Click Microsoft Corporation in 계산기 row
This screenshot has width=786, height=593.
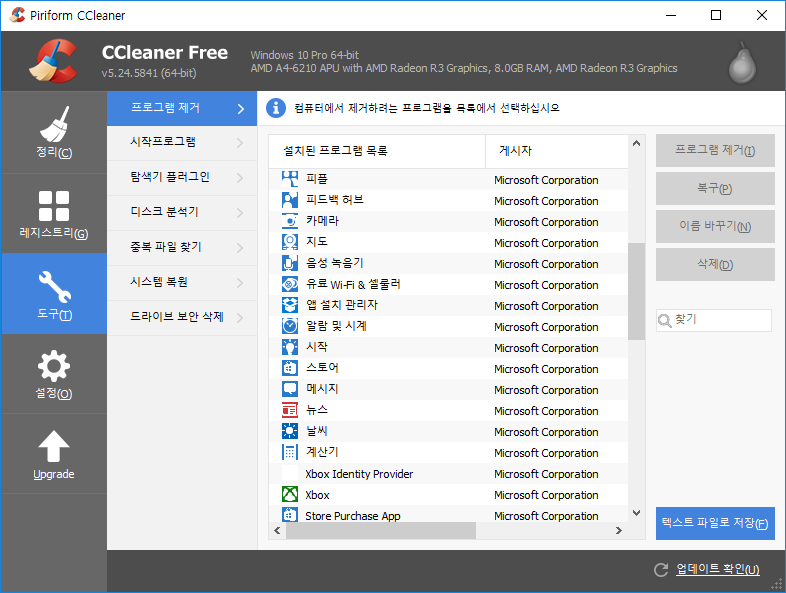click(546, 453)
